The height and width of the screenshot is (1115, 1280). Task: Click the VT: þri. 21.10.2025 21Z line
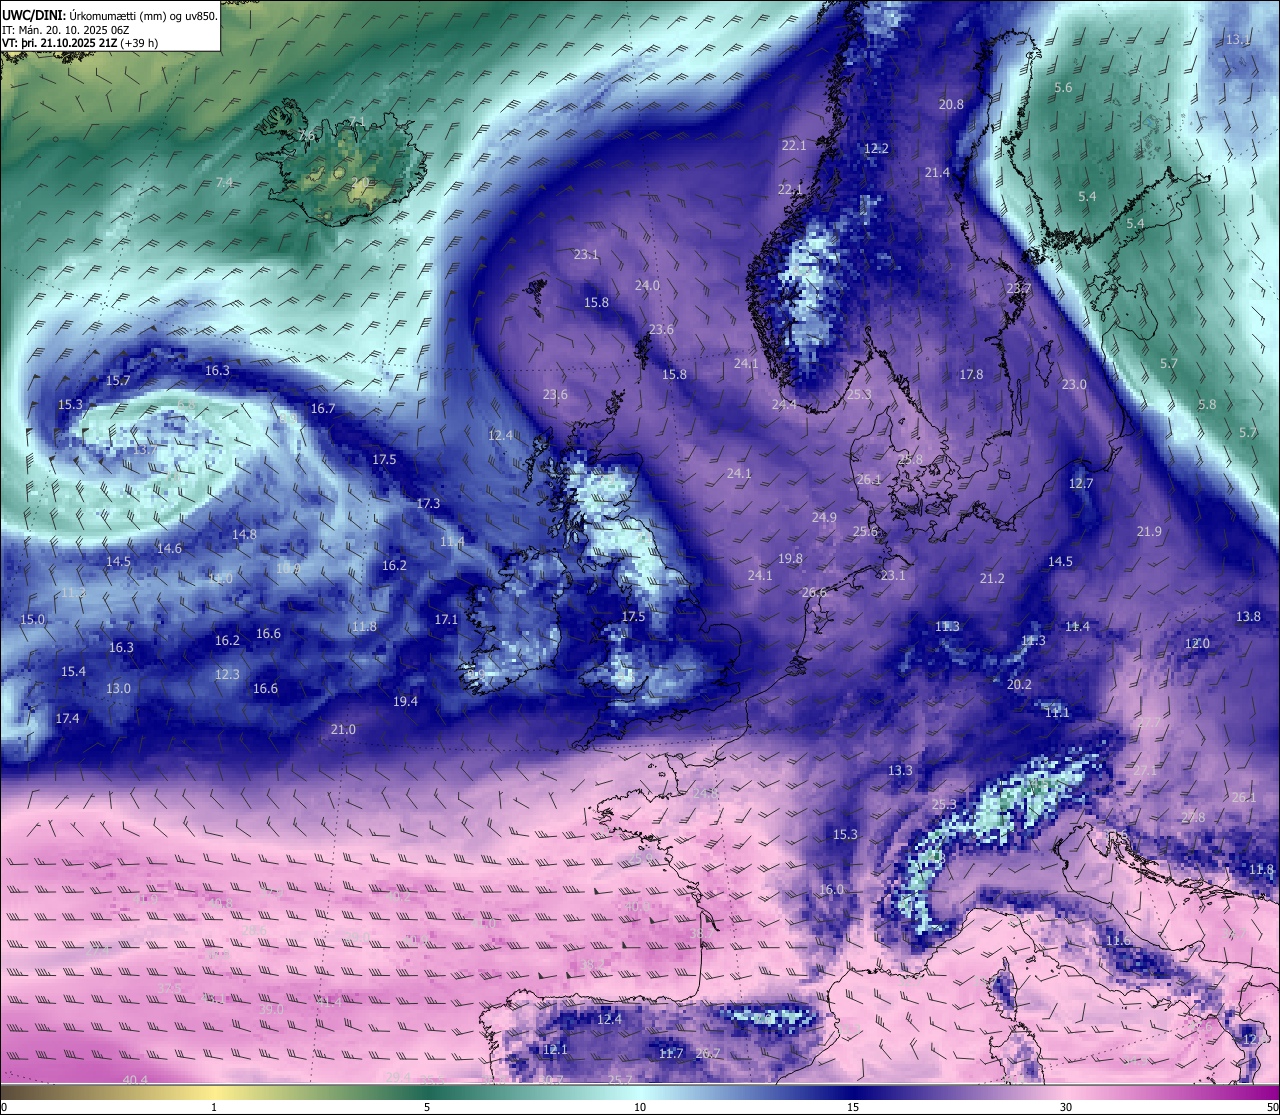click(x=80, y=43)
